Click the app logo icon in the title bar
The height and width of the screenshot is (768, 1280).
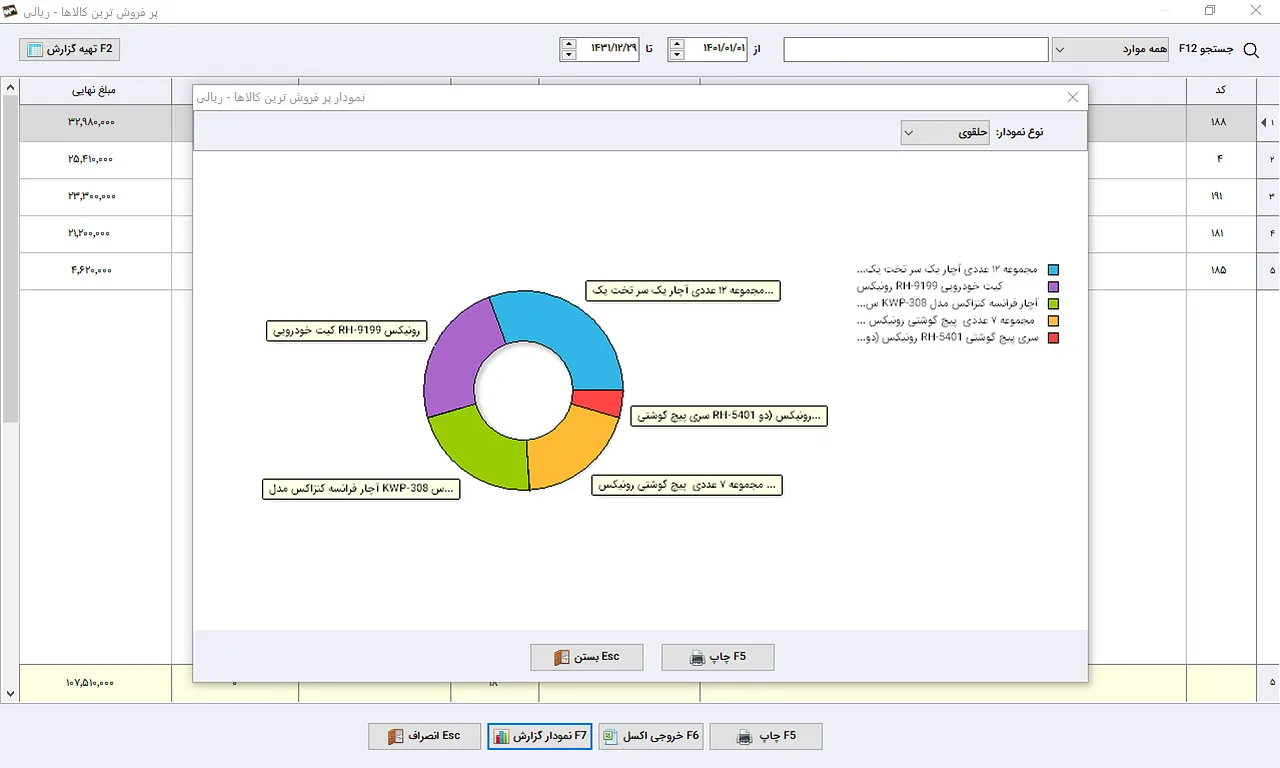click(x=11, y=11)
